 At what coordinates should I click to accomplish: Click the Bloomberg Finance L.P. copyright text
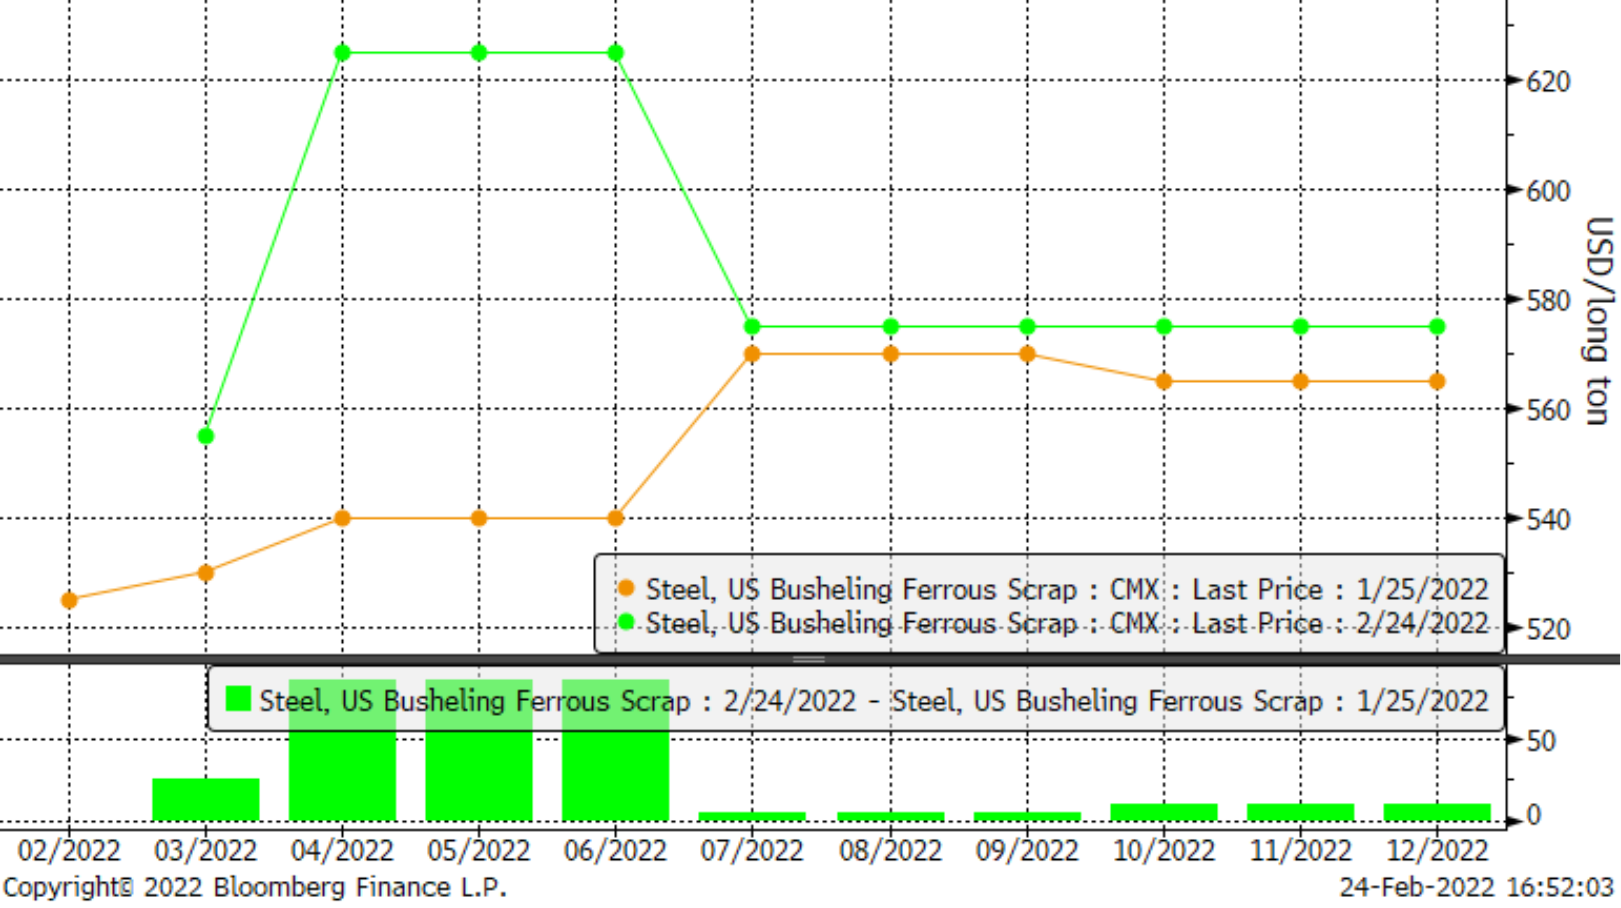255,887
